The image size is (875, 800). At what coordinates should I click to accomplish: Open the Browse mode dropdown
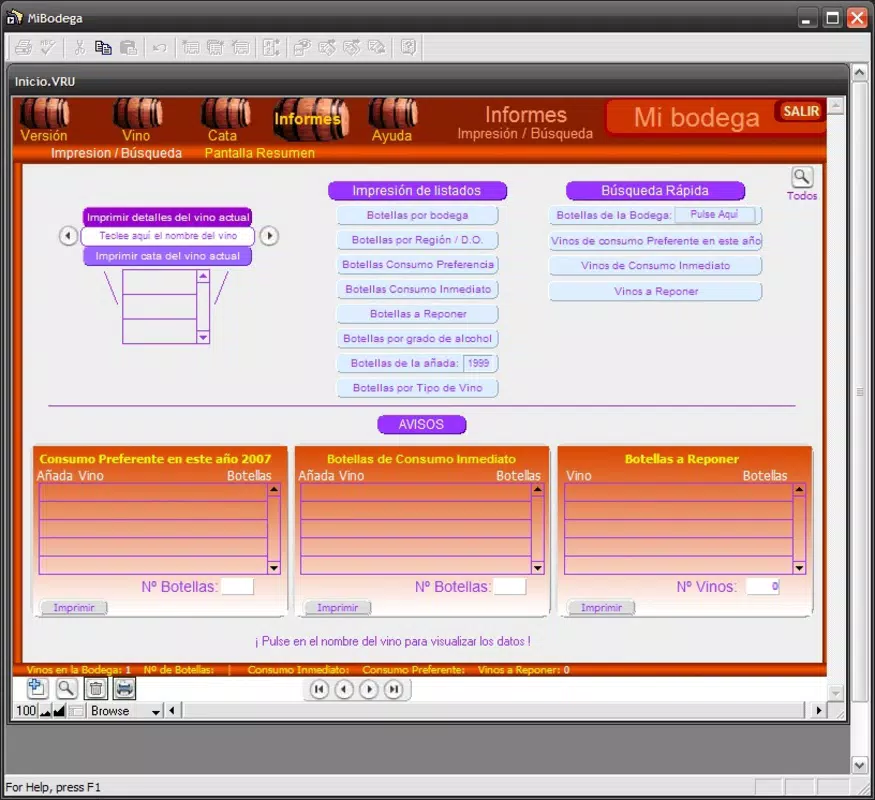pyautogui.click(x=124, y=711)
